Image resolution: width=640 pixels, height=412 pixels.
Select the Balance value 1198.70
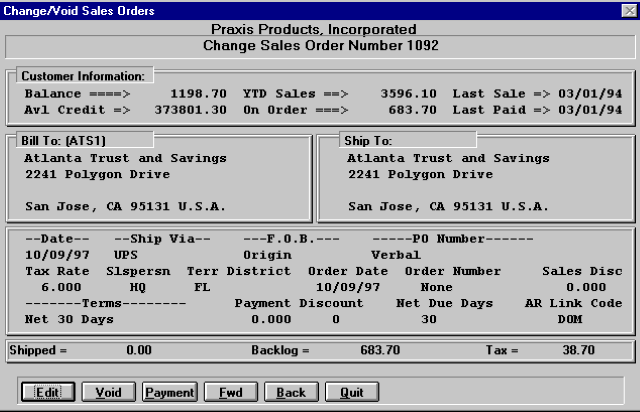[x=198, y=94]
